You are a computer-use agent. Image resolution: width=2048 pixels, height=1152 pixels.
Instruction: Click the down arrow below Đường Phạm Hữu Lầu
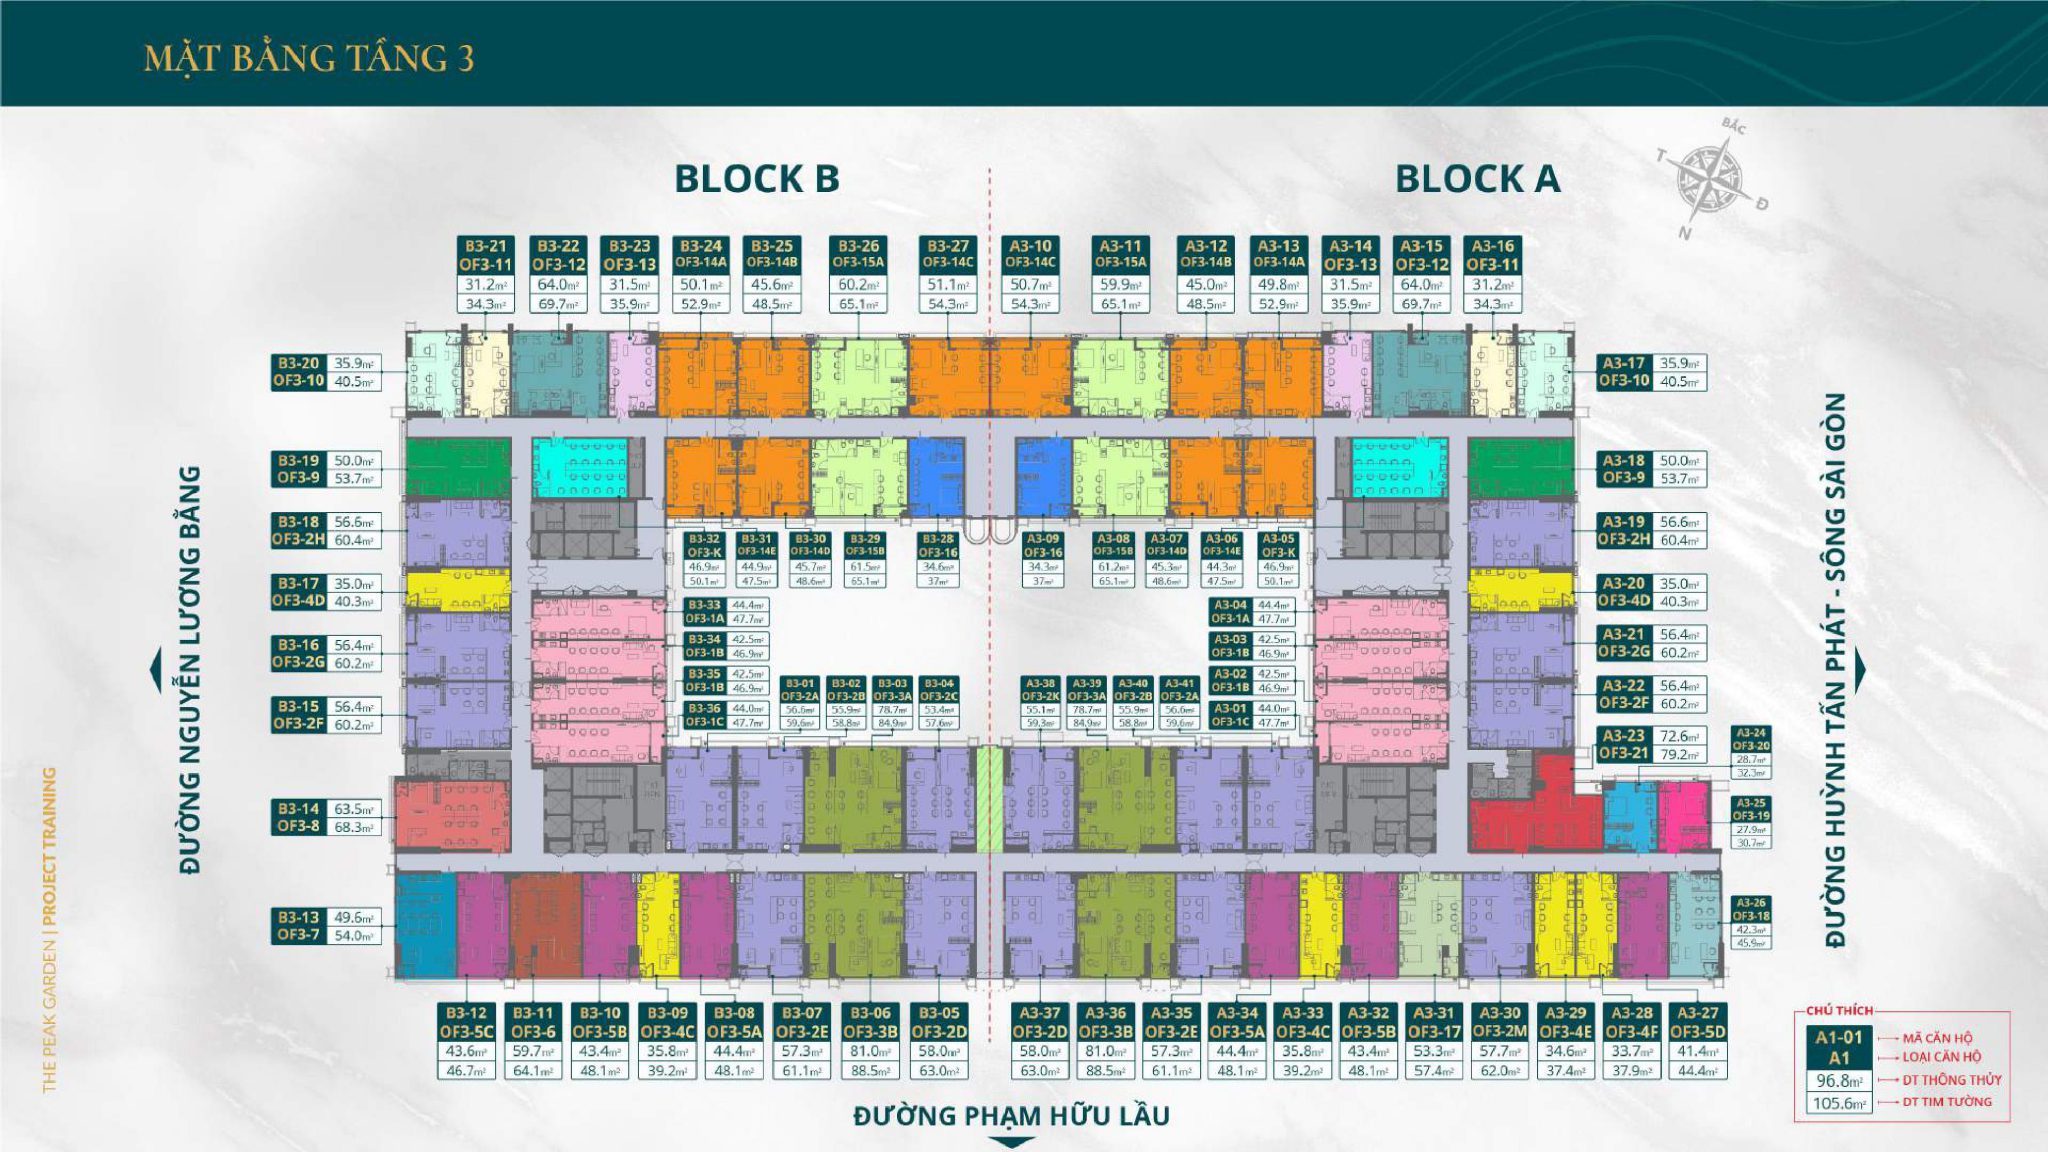tap(1012, 1142)
